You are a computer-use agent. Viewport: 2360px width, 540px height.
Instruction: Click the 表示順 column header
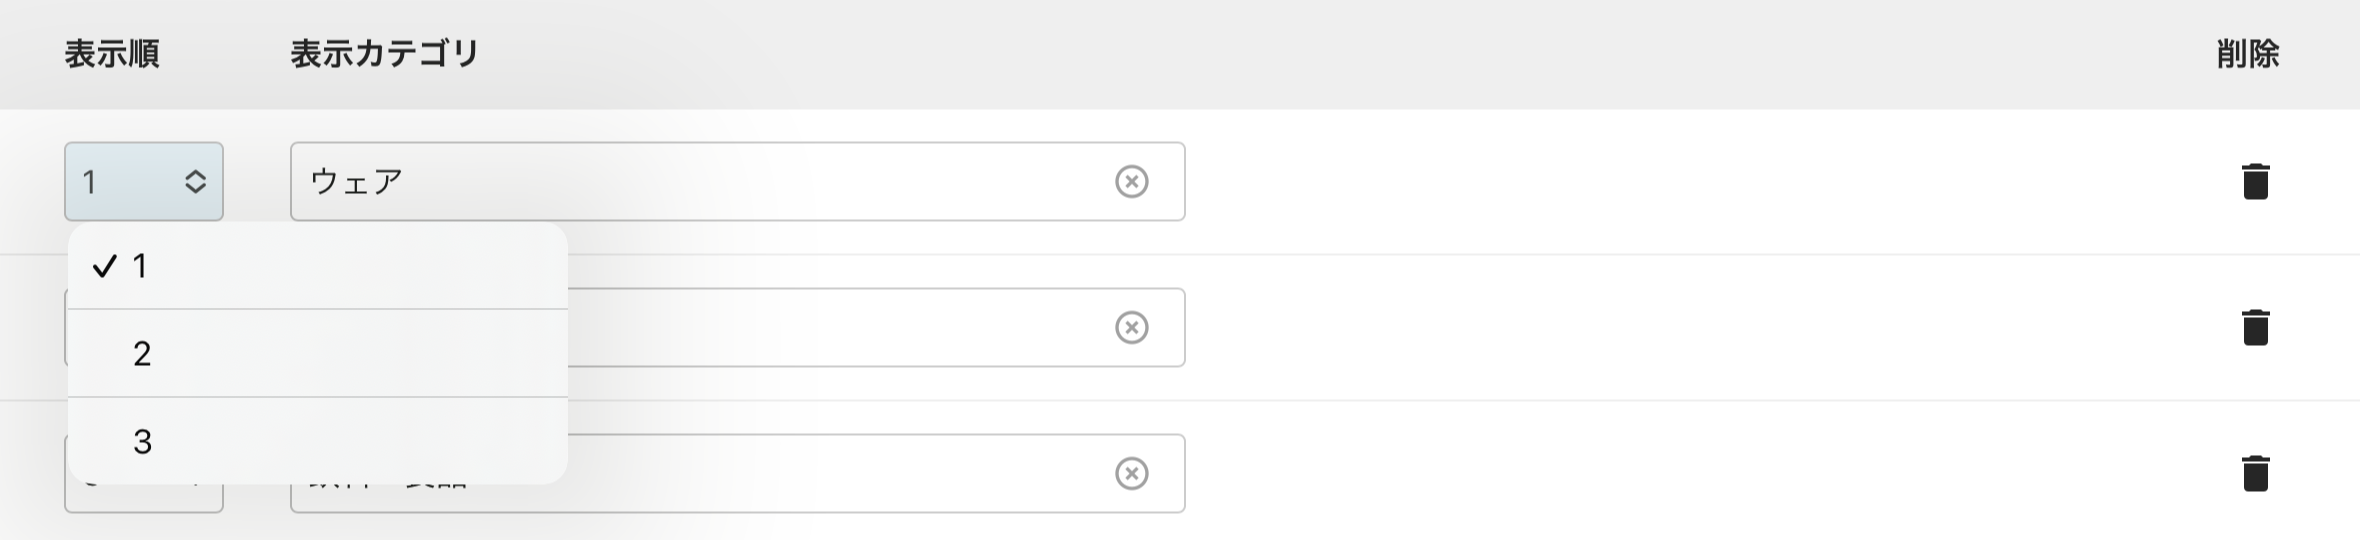coord(112,54)
